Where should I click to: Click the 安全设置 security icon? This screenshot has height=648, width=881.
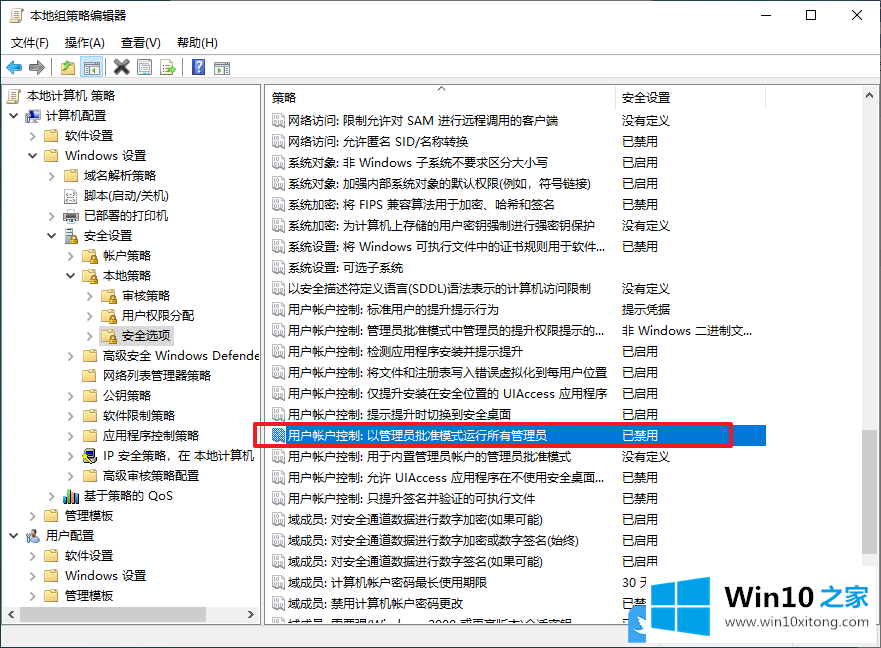click(71, 236)
